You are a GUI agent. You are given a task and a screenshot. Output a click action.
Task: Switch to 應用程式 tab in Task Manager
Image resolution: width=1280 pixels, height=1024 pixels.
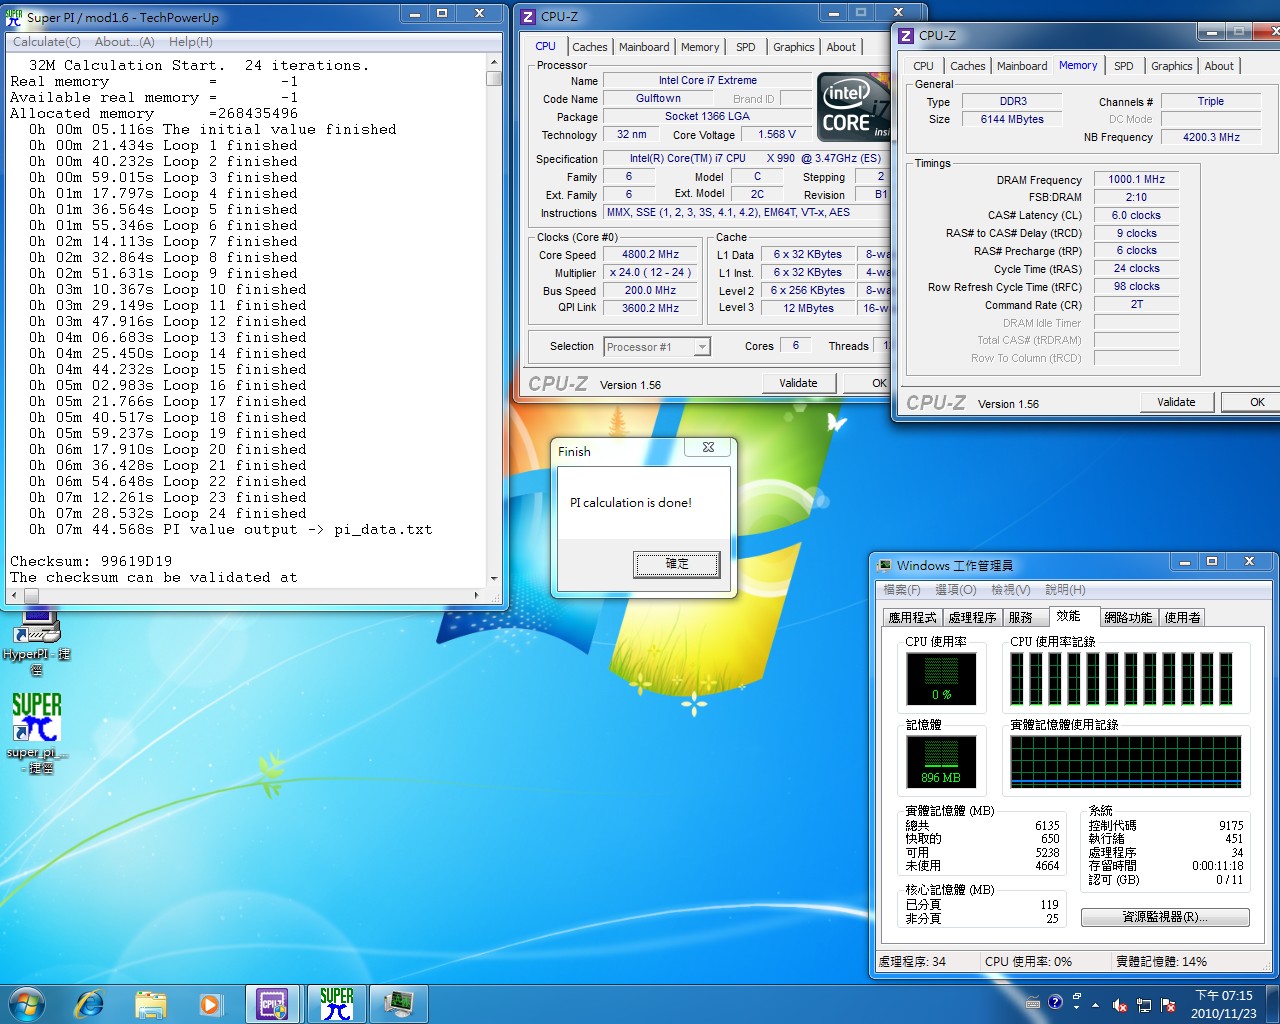pos(912,618)
